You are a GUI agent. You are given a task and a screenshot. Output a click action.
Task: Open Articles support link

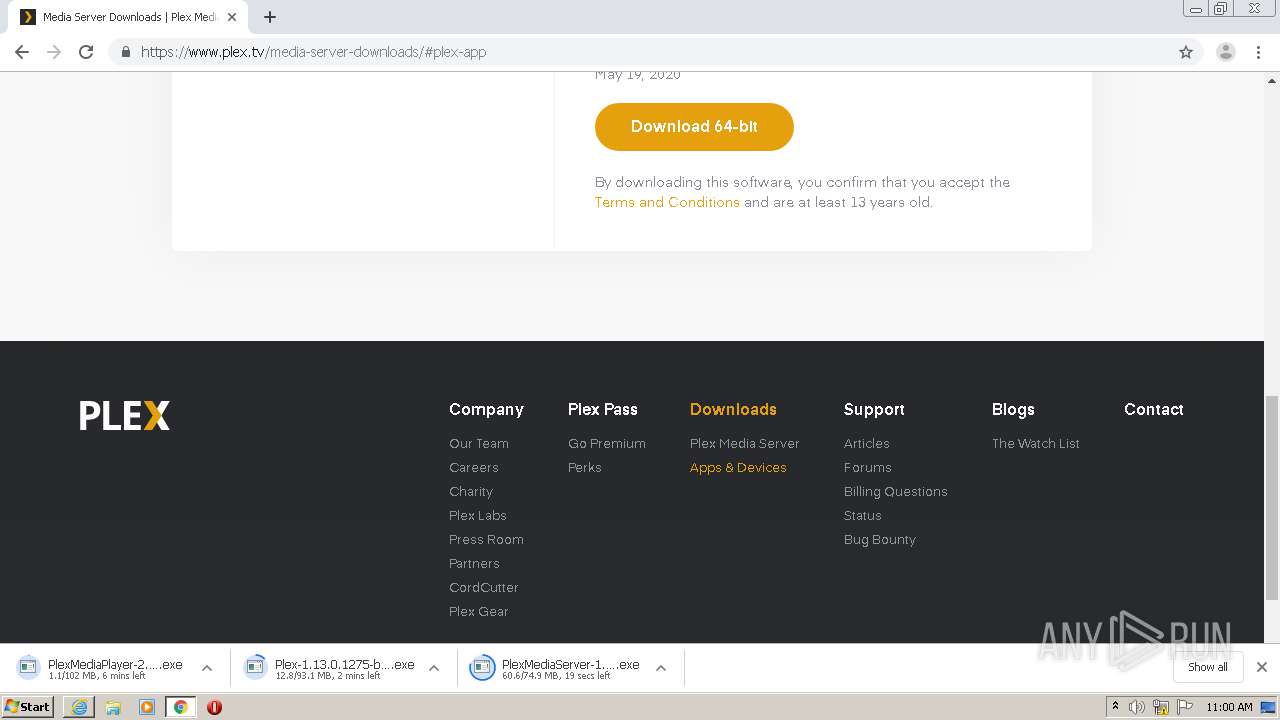tap(867, 443)
